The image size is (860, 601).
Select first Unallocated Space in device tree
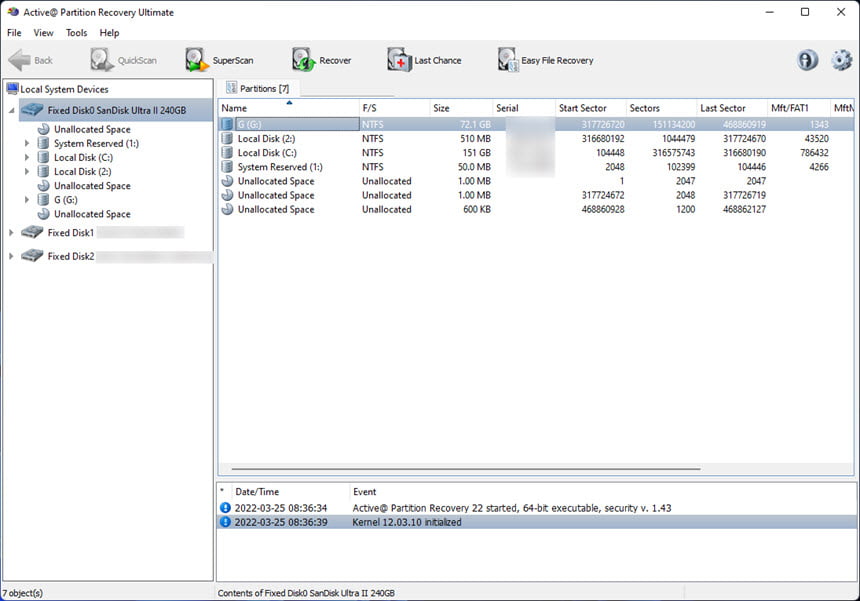pyautogui.click(x=92, y=129)
